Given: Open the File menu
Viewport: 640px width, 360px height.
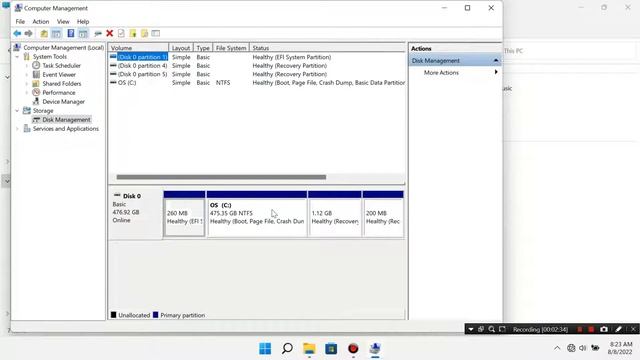Looking at the screenshot, I should [x=20, y=22].
